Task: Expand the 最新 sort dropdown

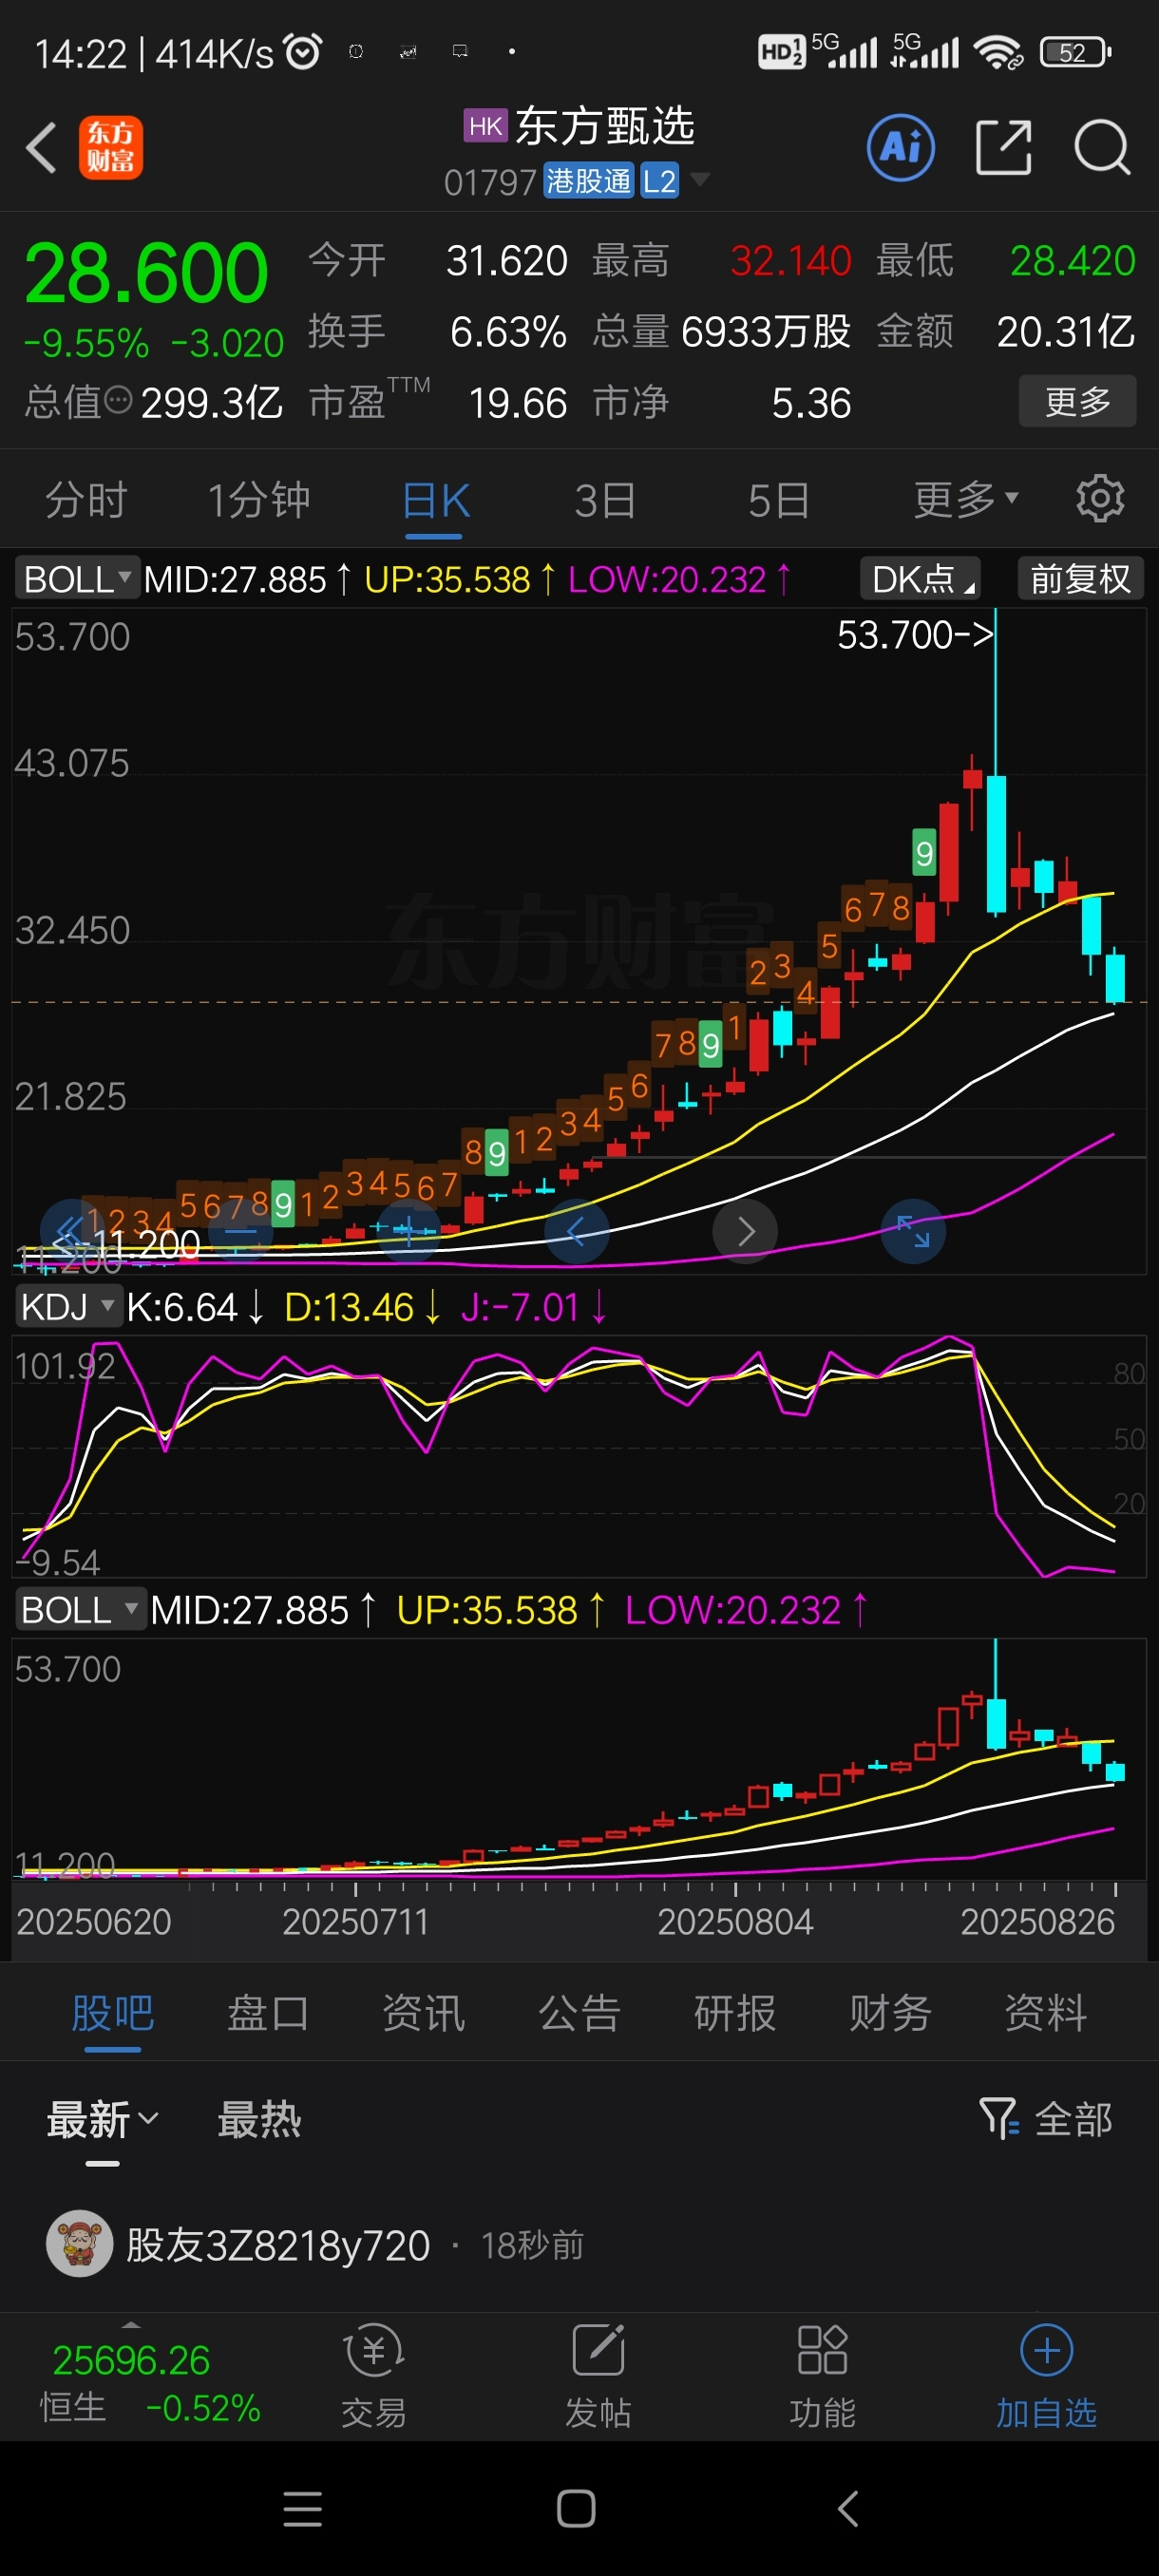Action: click(103, 2118)
